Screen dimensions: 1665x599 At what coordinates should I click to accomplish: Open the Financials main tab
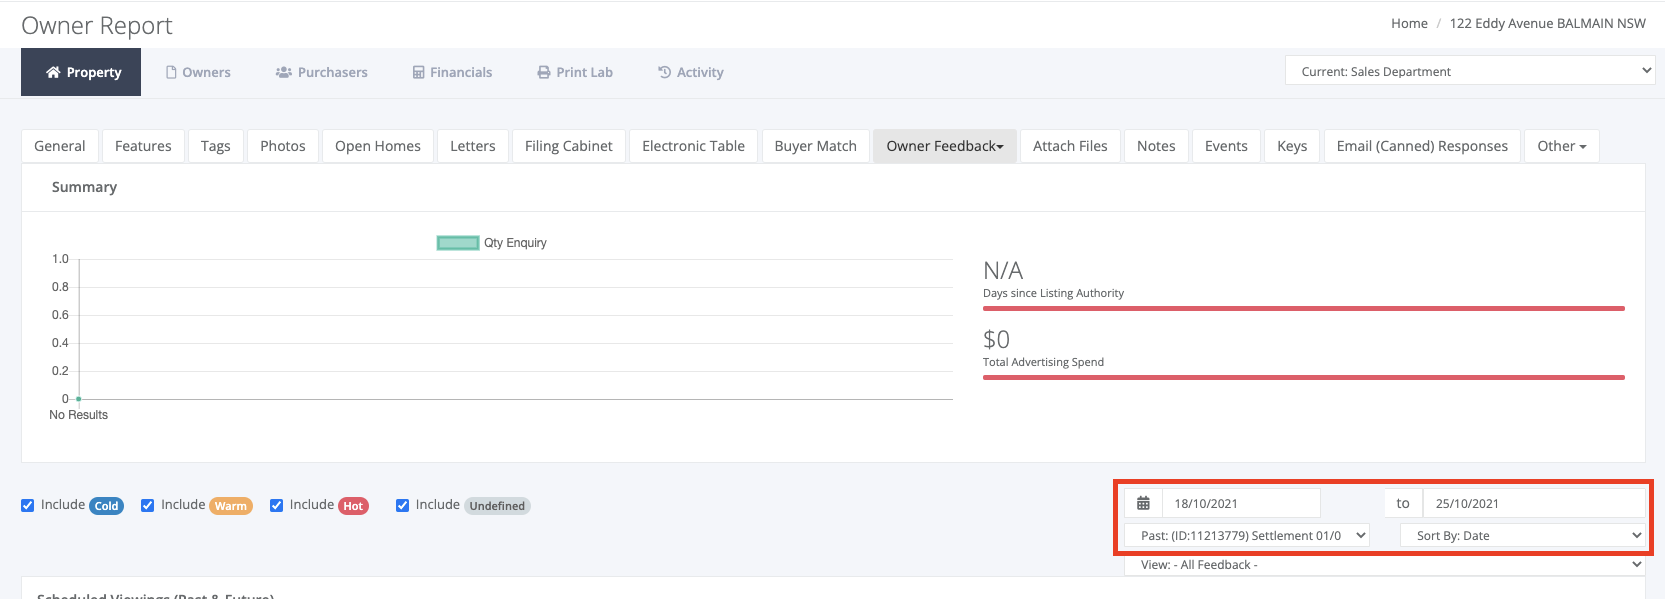(x=452, y=72)
